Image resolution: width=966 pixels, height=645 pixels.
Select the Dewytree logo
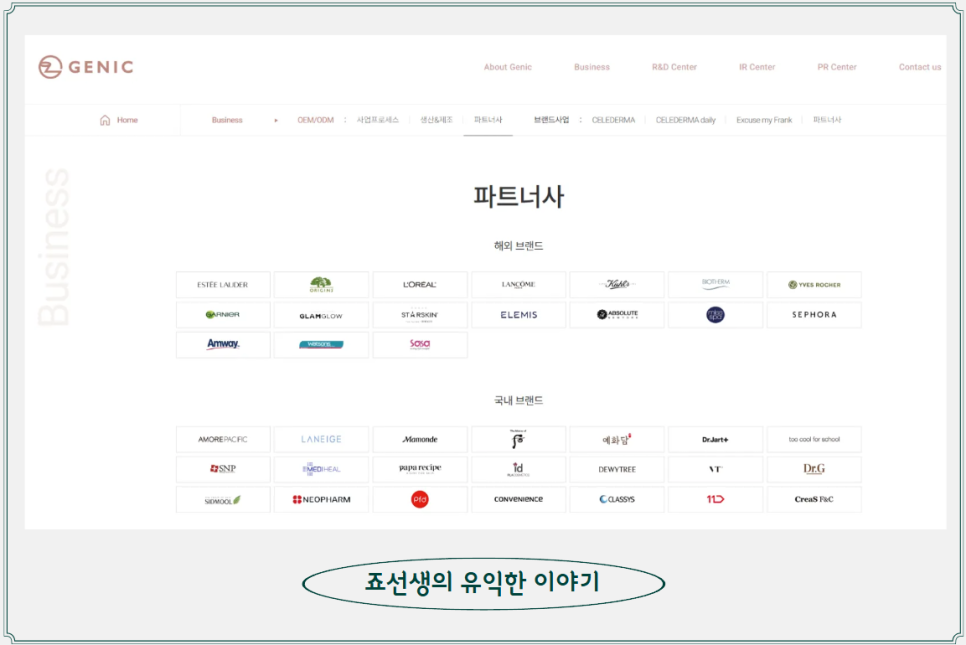pos(617,469)
